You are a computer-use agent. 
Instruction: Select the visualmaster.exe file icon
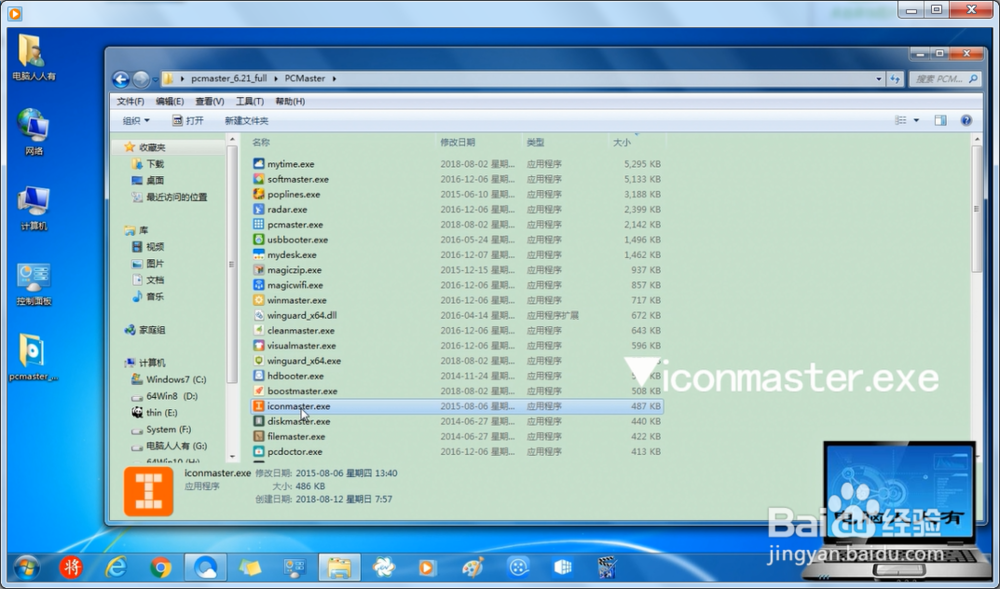pyautogui.click(x=258, y=345)
